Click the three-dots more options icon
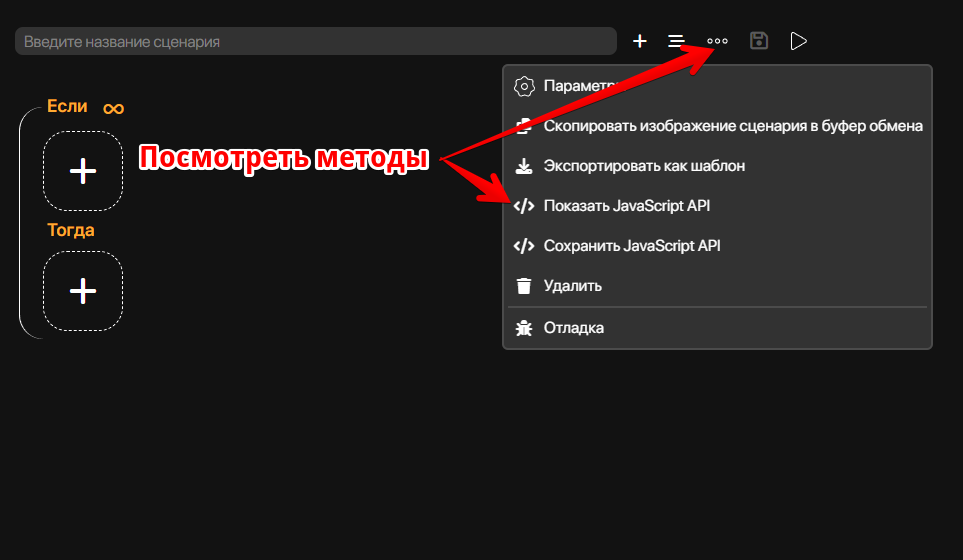Screen dimensions: 963x560 (717, 41)
